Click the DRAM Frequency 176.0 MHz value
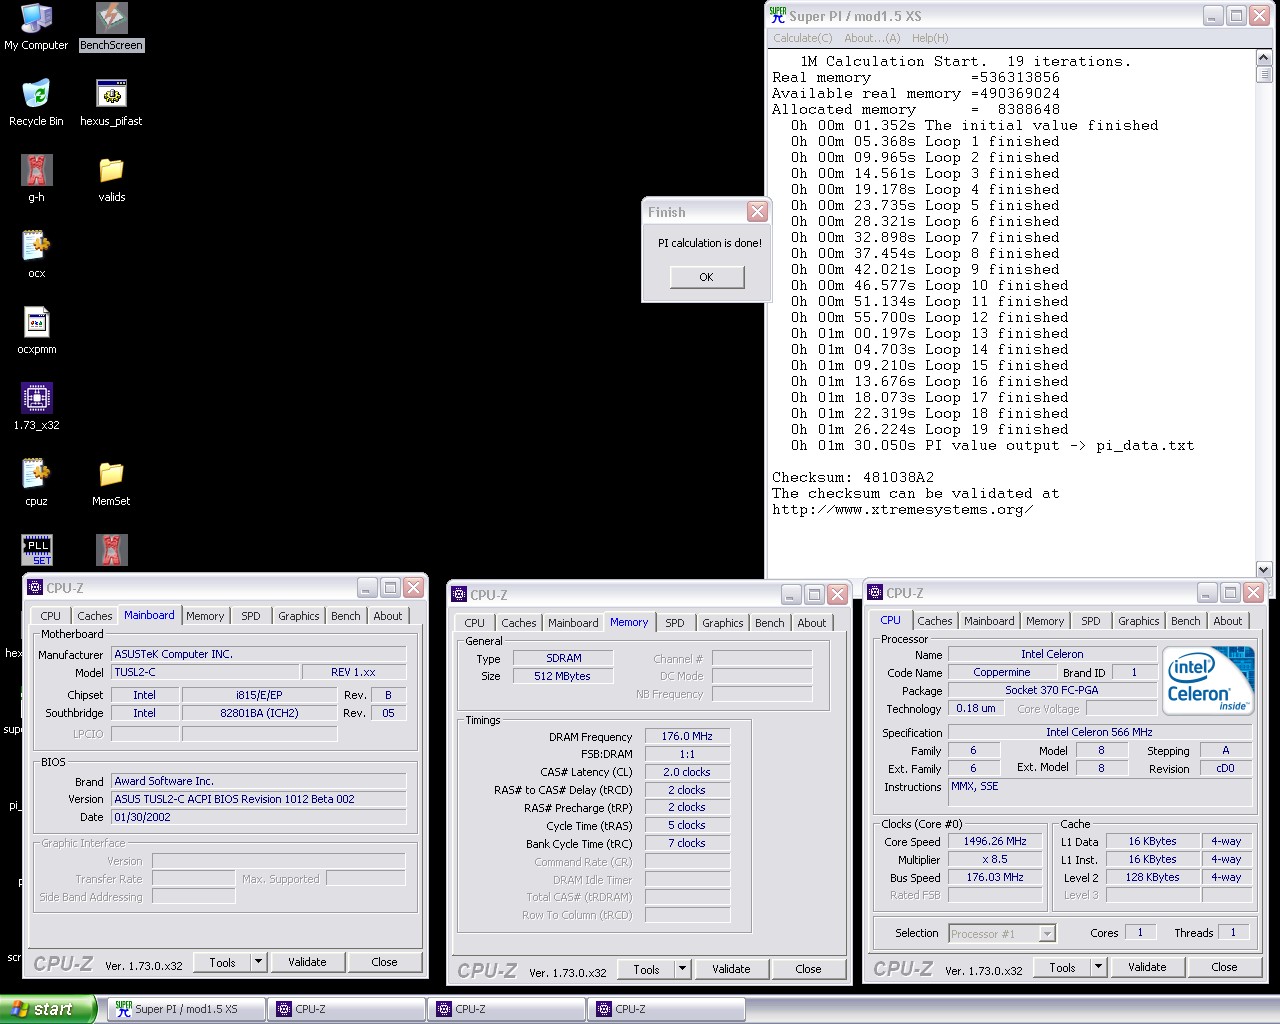 [x=687, y=736]
